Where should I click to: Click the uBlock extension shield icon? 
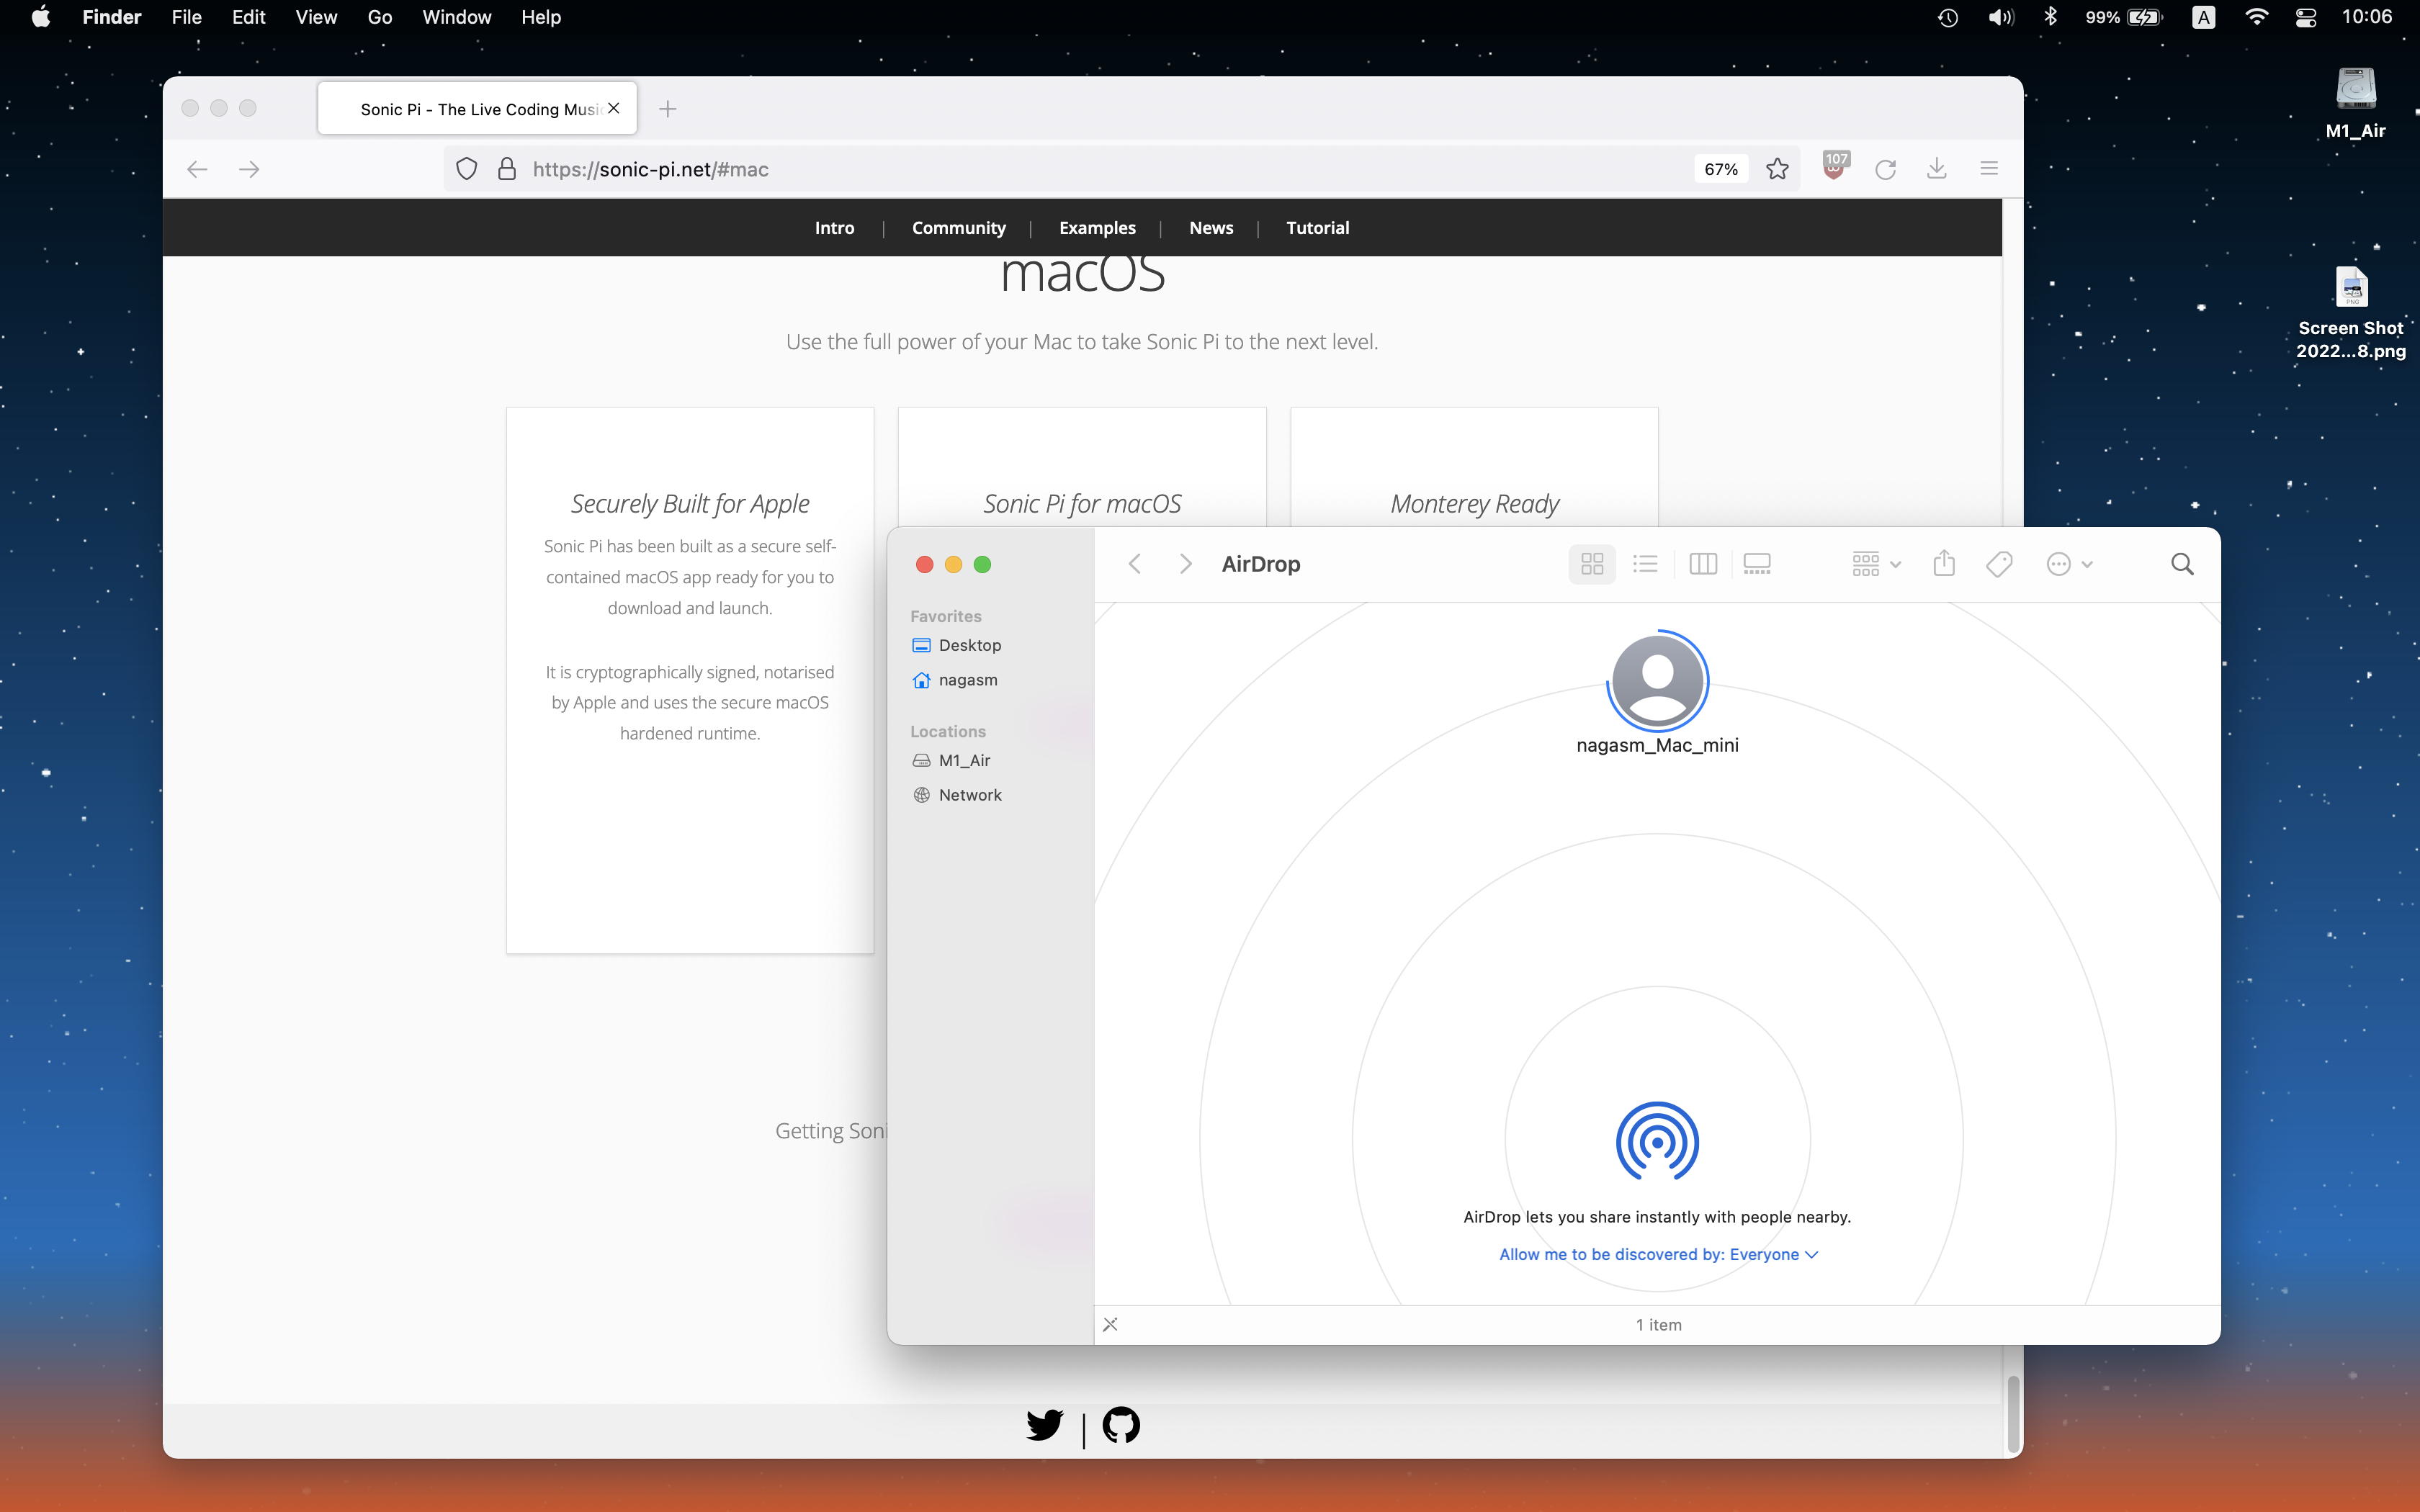click(x=1834, y=167)
